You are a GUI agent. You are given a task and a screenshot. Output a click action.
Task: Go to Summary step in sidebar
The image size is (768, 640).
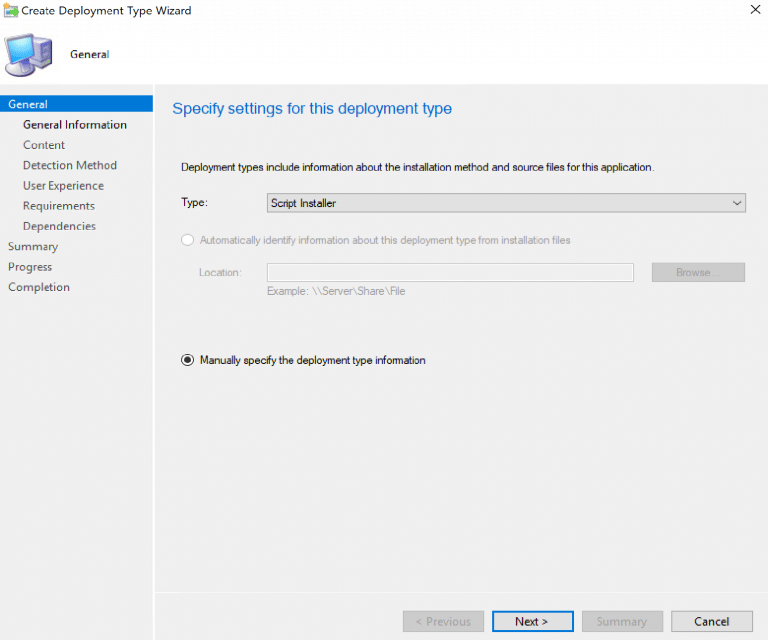pyautogui.click(x=33, y=247)
